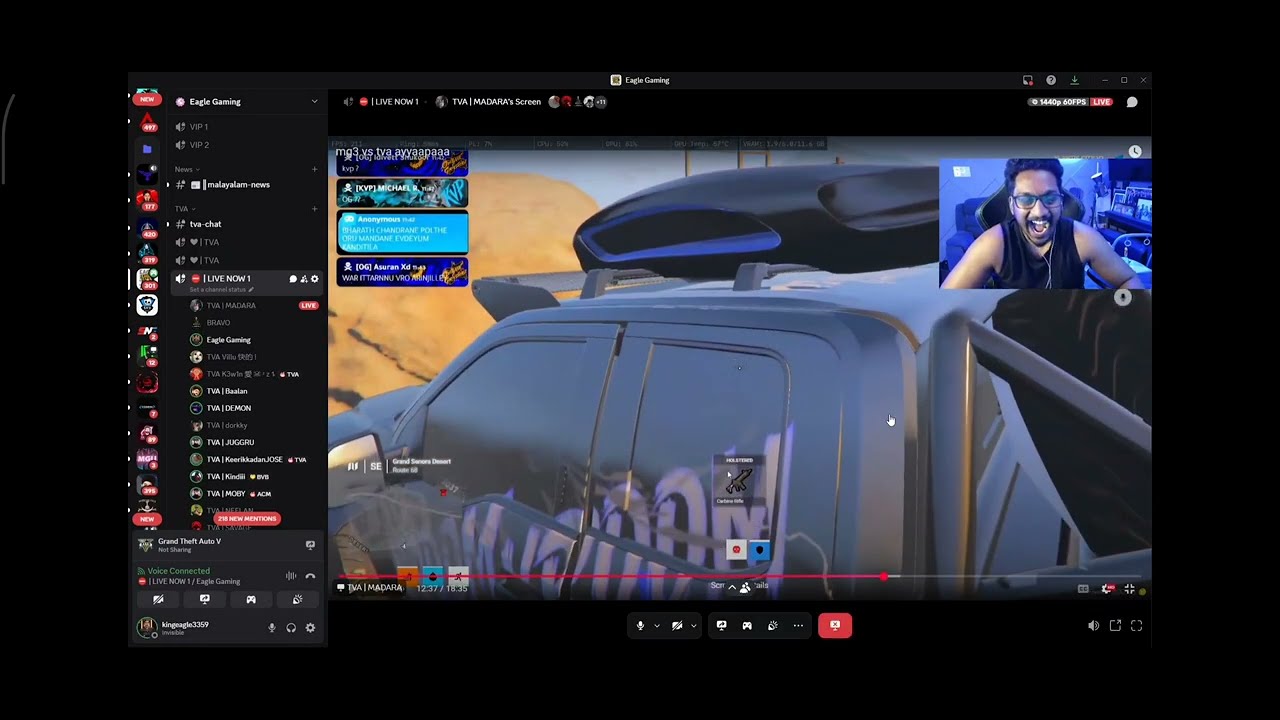Exit full screen inside the video player
Screen dimensions: 1280x720
(1130, 589)
